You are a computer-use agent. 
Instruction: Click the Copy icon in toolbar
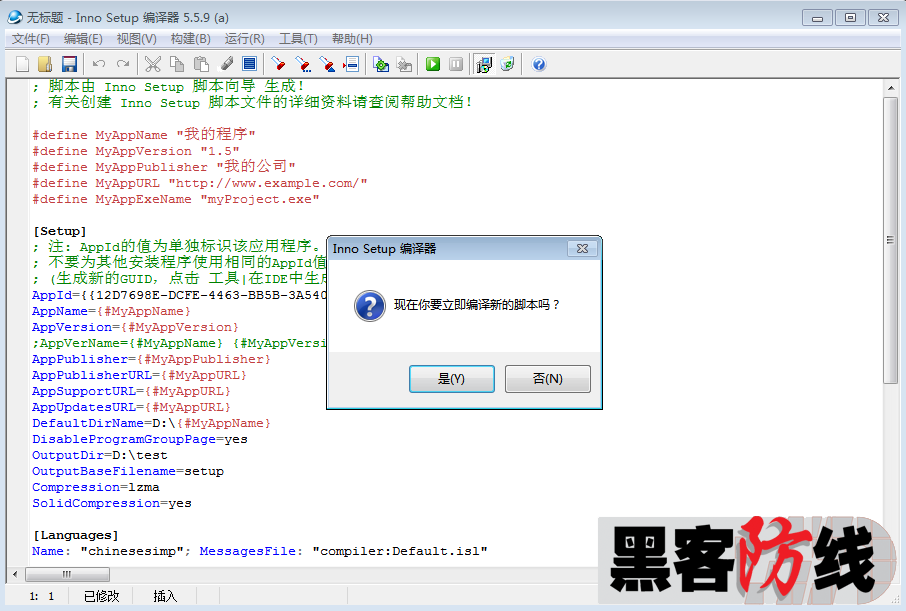[x=177, y=64]
